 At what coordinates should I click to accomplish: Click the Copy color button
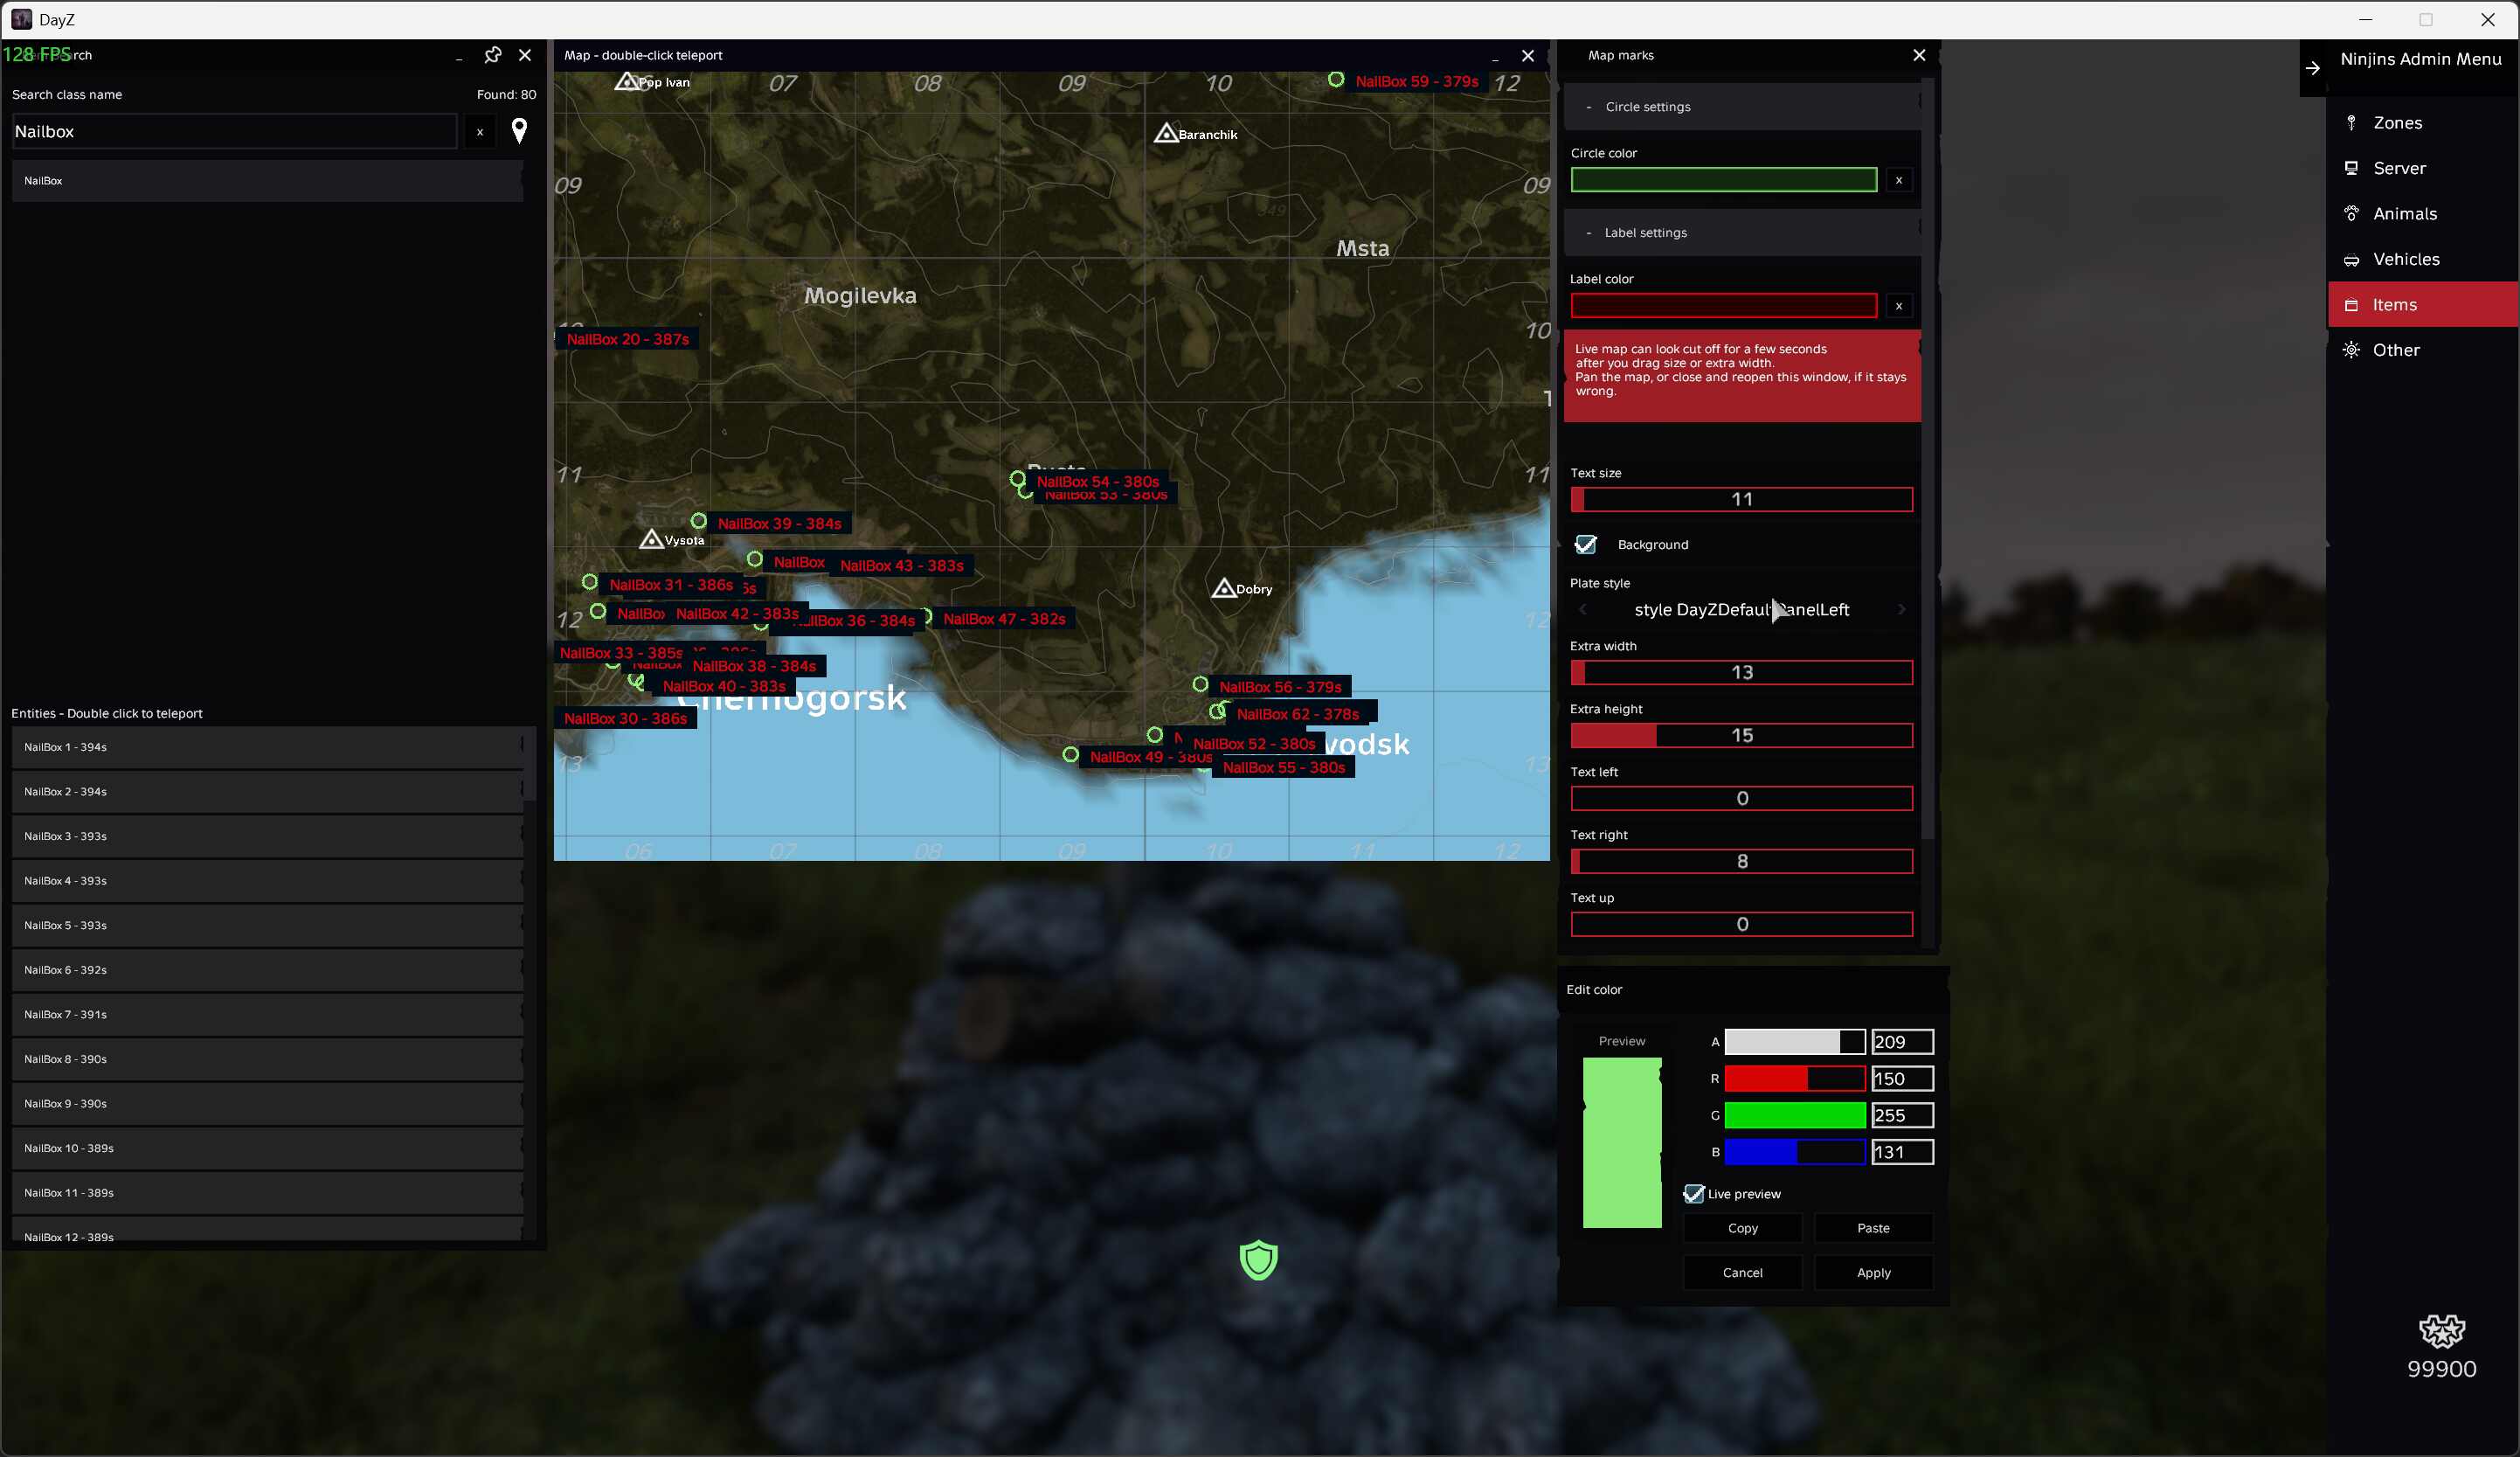[x=1742, y=1228]
